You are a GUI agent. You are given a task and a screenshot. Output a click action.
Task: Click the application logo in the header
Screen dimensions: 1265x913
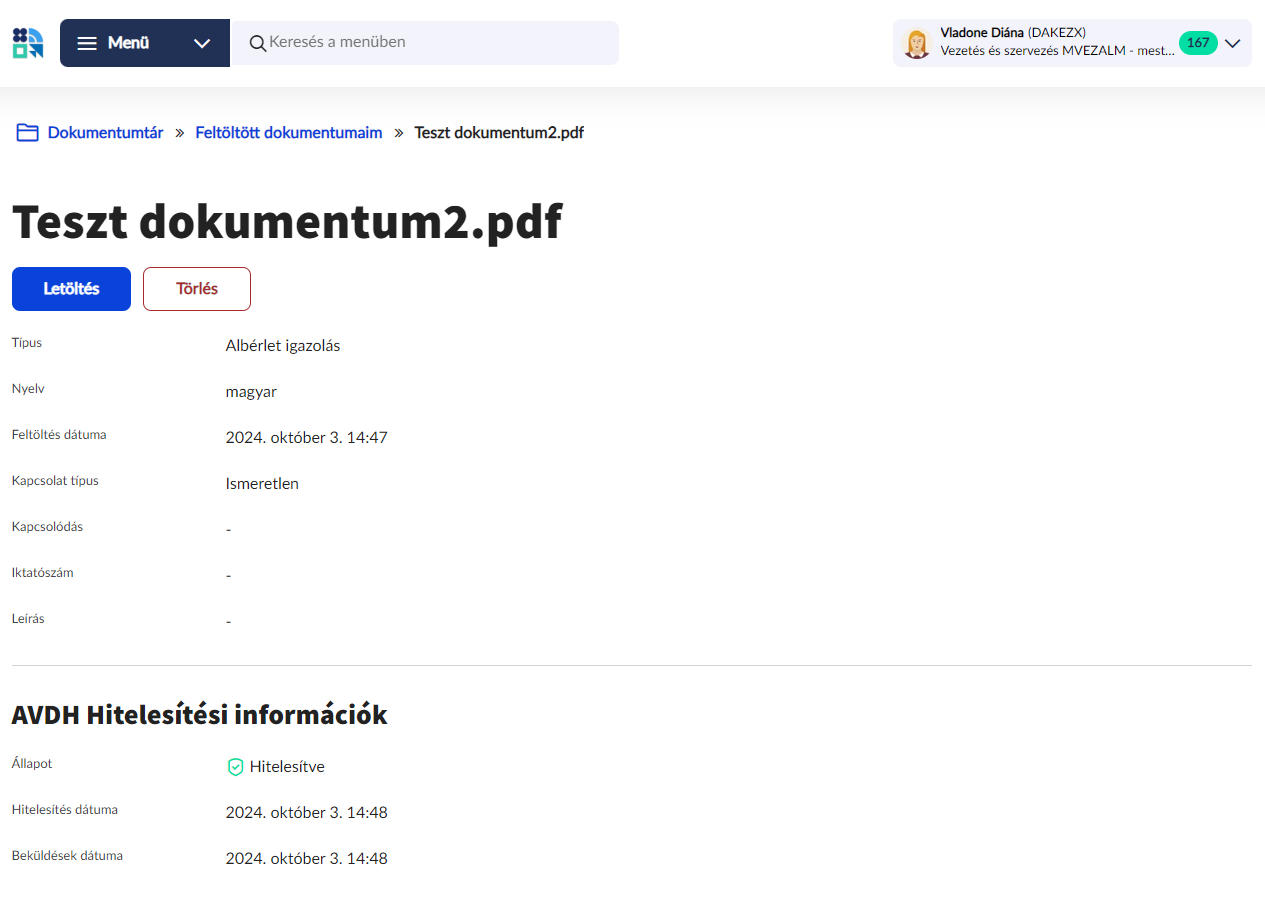(28, 43)
